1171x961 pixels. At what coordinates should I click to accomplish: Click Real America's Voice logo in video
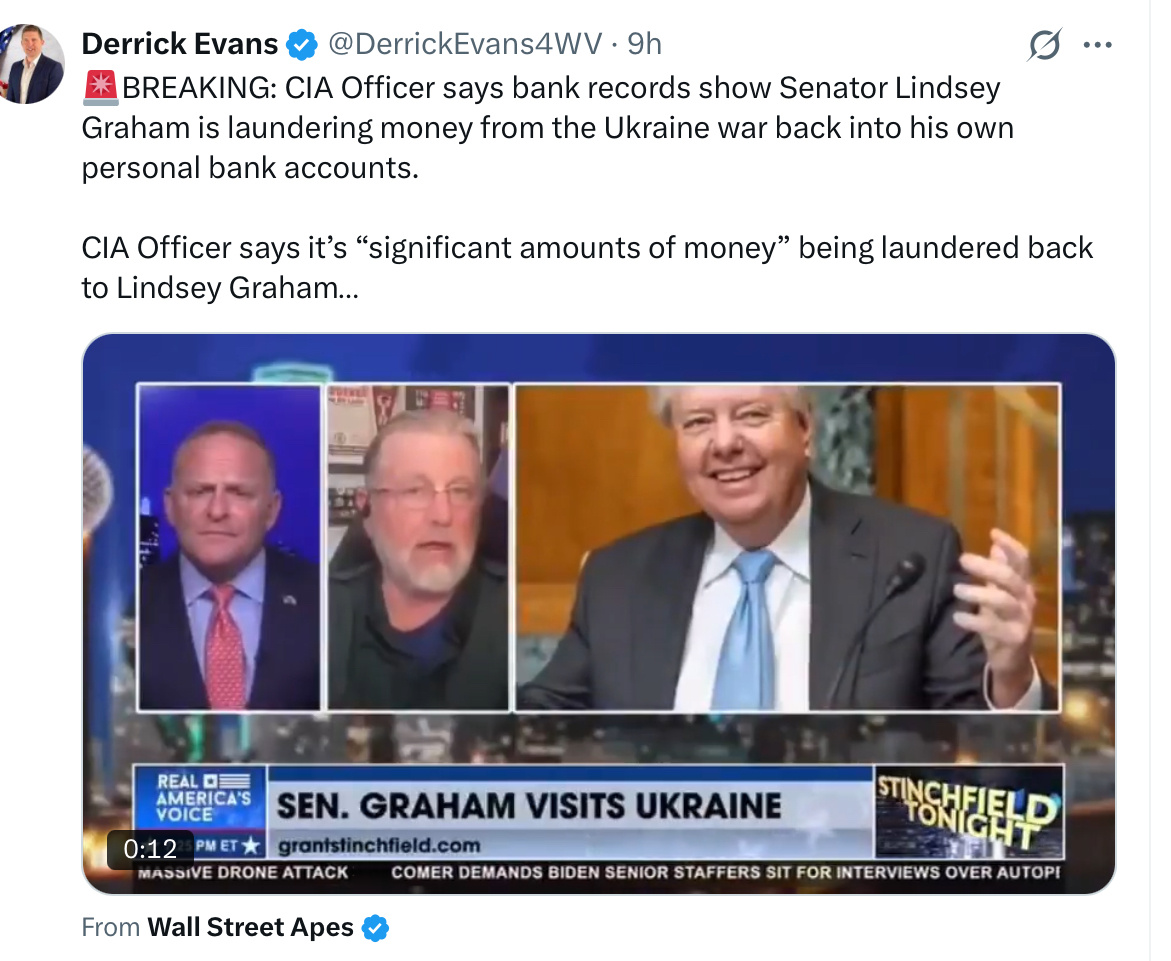pos(200,799)
